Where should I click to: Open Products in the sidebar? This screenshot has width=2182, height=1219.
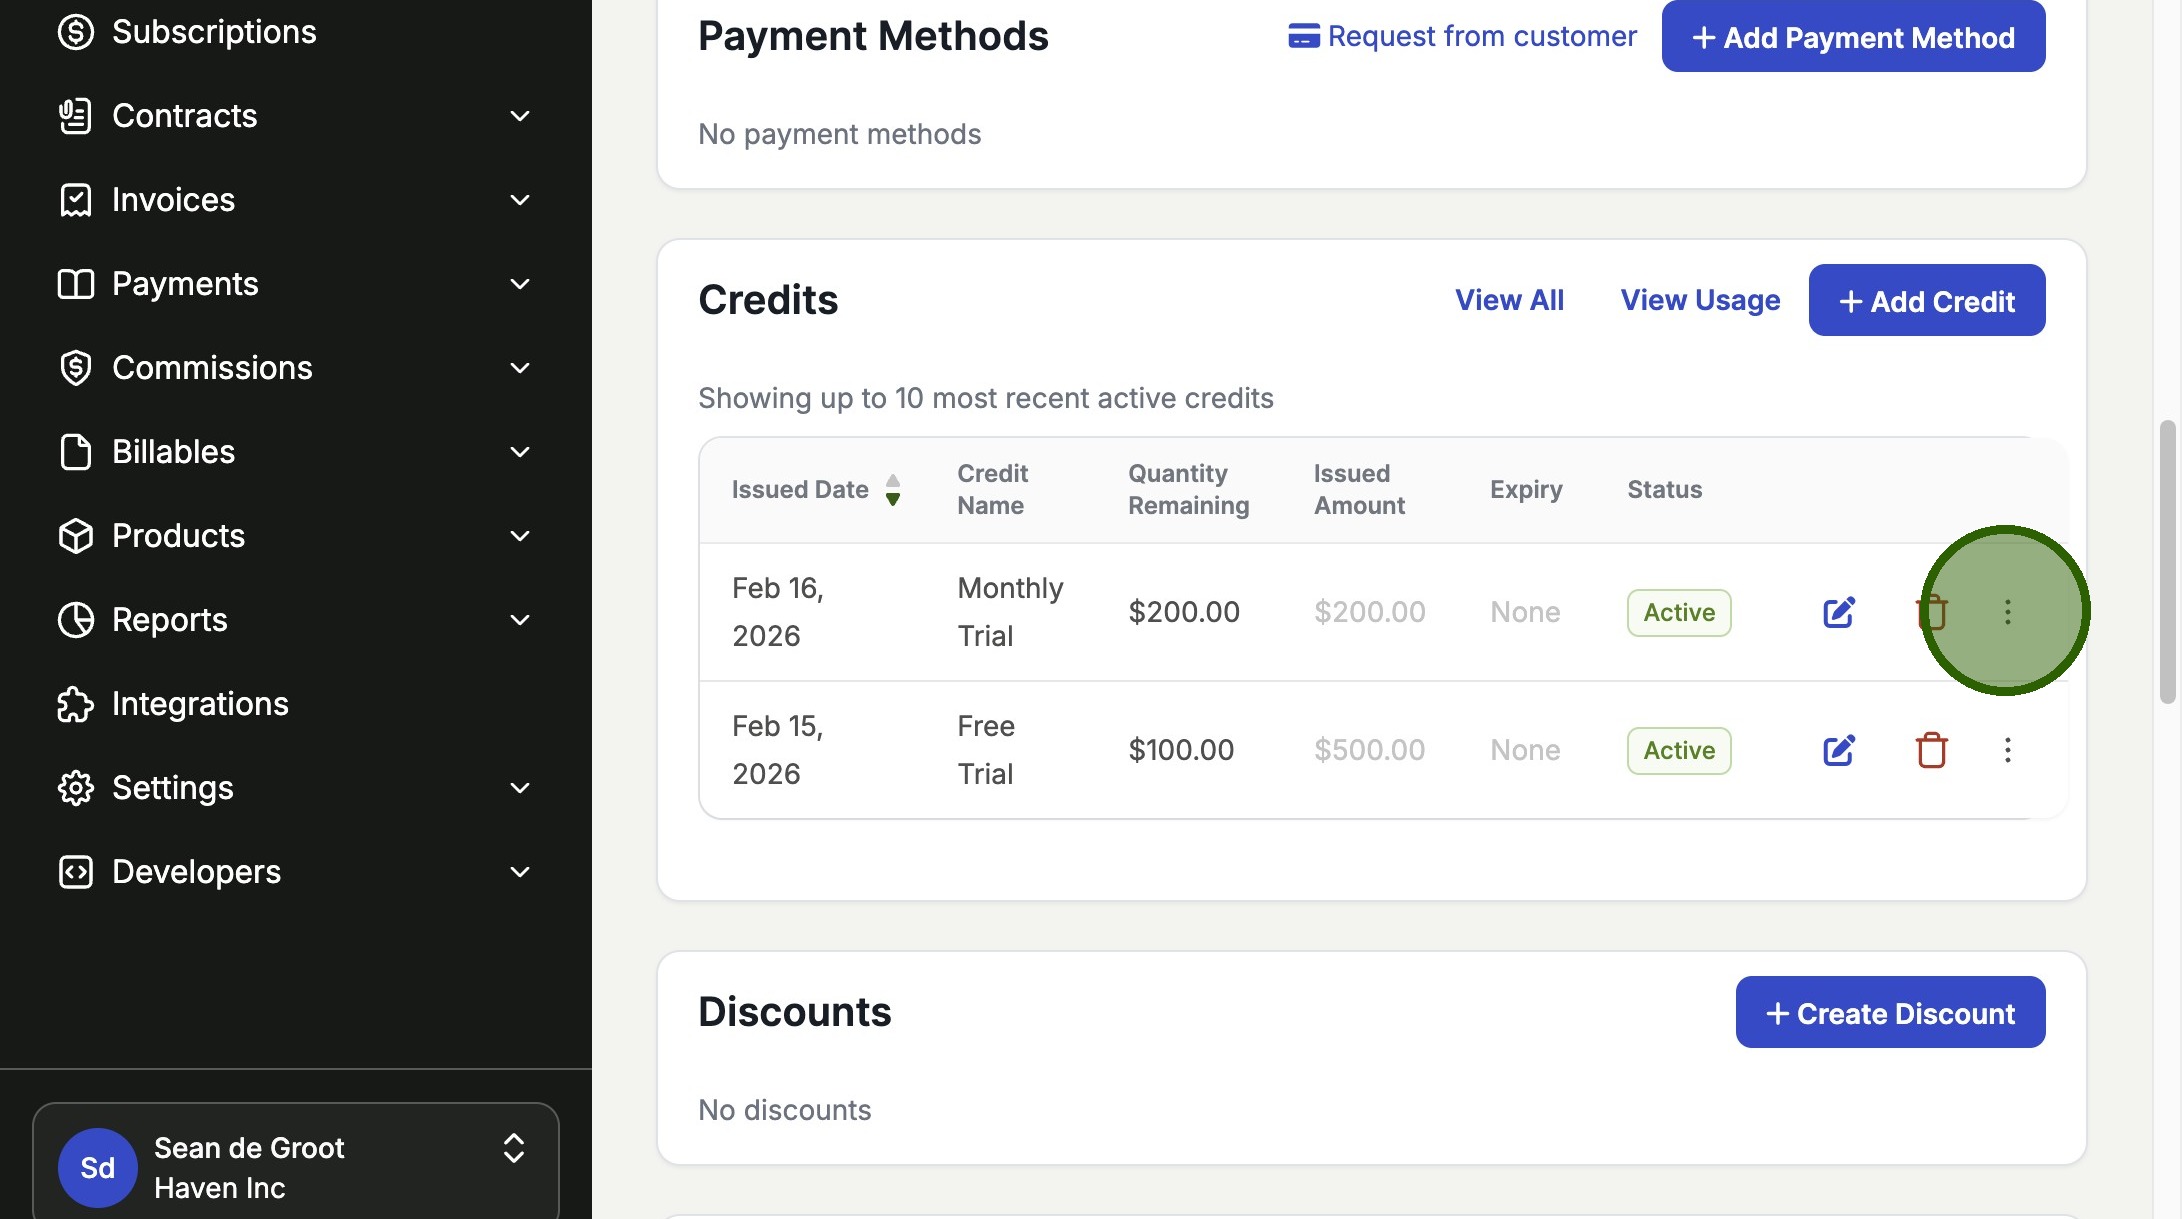coord(178,536)
